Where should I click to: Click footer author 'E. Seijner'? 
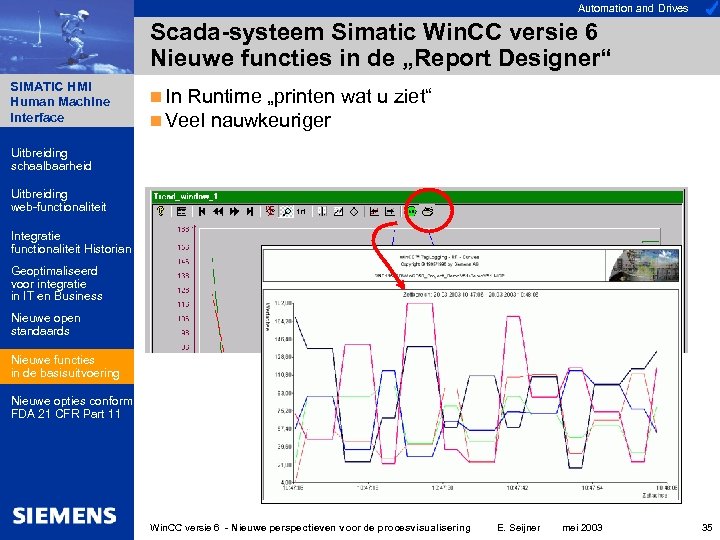point(519,528)
